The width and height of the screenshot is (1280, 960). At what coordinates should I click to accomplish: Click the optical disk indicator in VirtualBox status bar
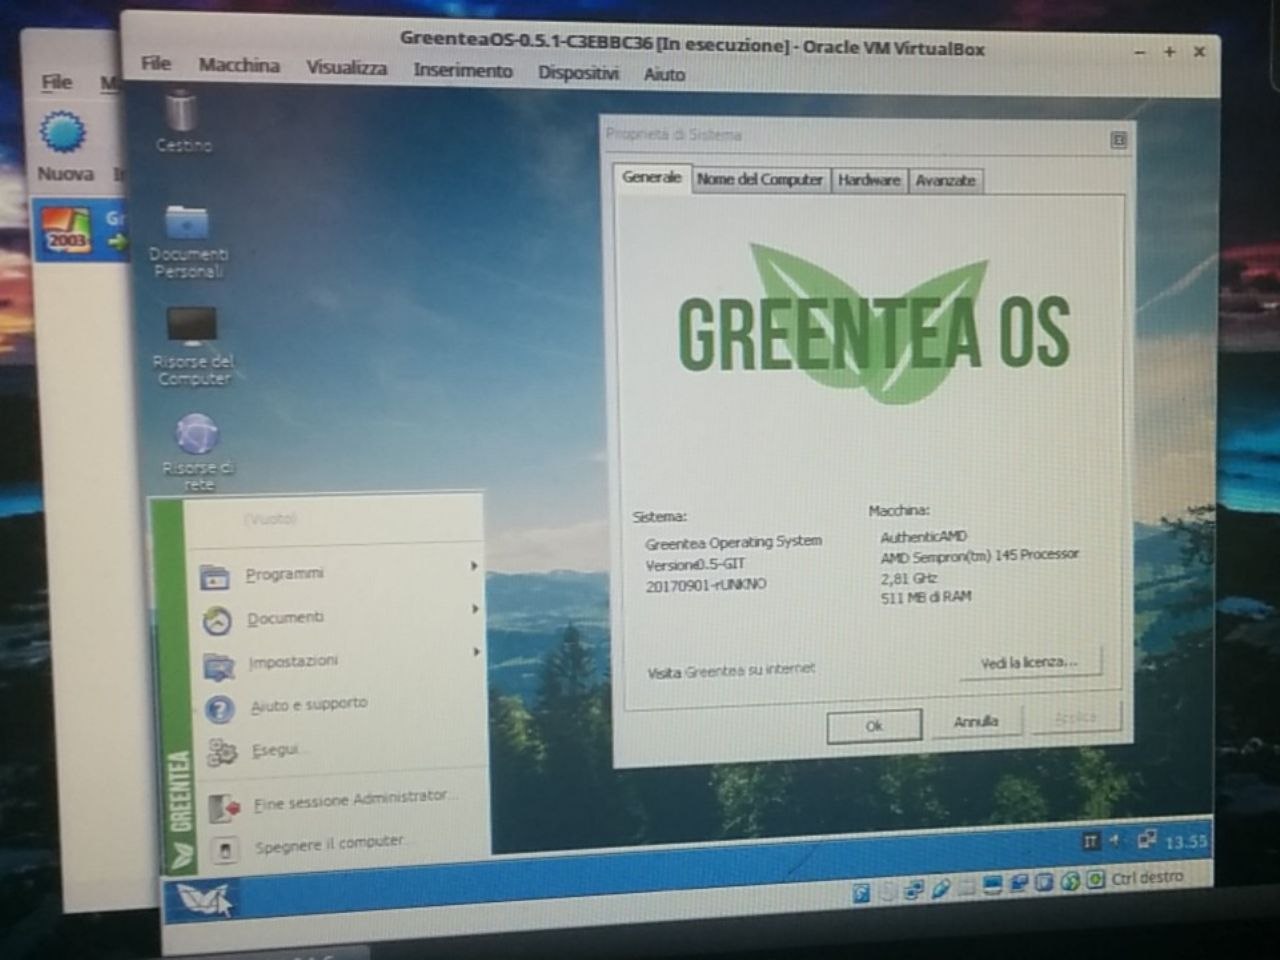(x=887, y=891)
